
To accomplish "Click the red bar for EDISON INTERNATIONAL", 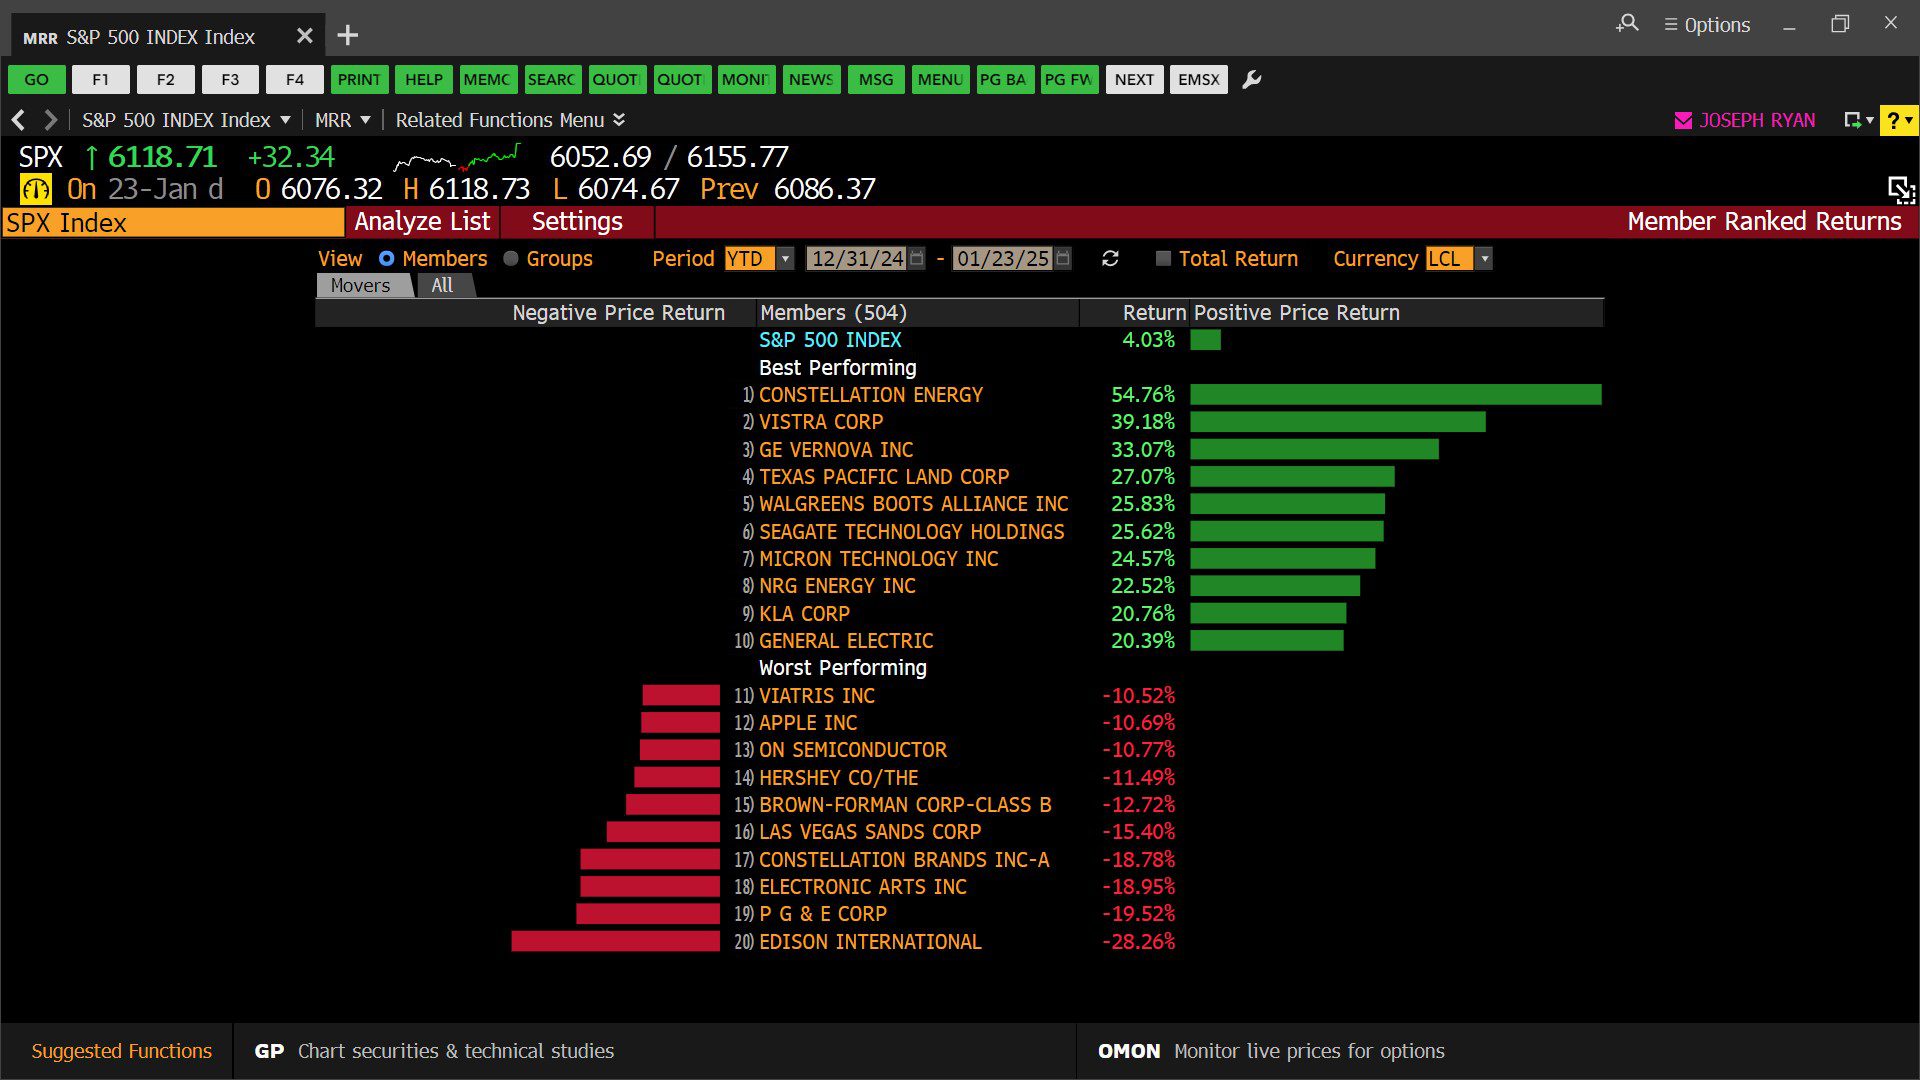I will pyautogui.click(x=615, y=942).
